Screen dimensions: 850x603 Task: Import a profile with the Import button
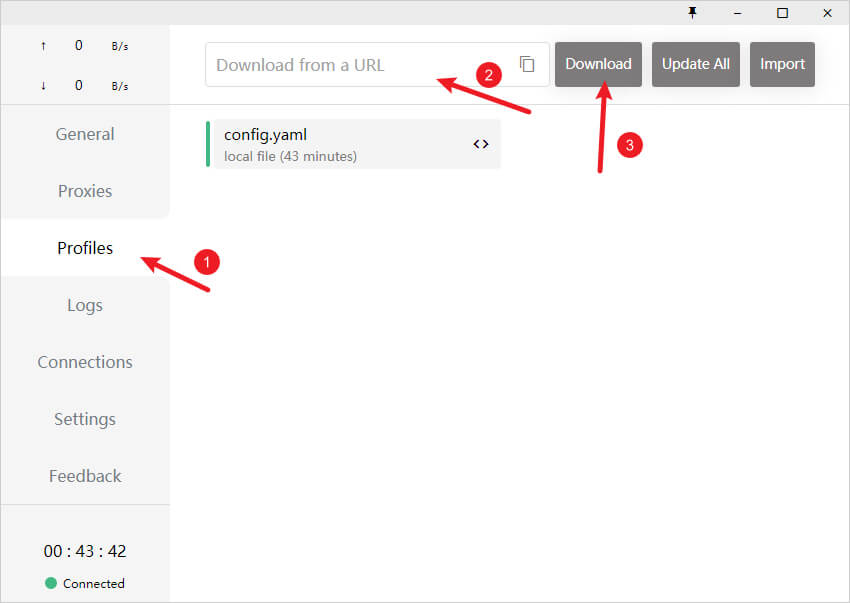(782, 63)
